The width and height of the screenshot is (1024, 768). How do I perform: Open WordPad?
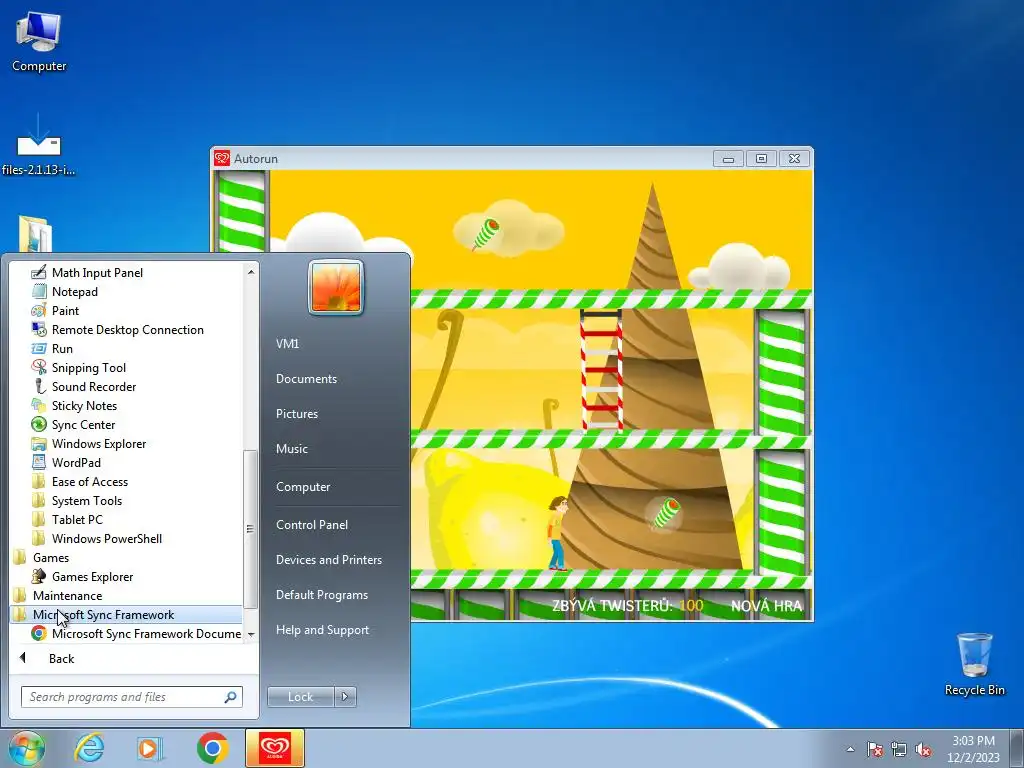[76, 462]
